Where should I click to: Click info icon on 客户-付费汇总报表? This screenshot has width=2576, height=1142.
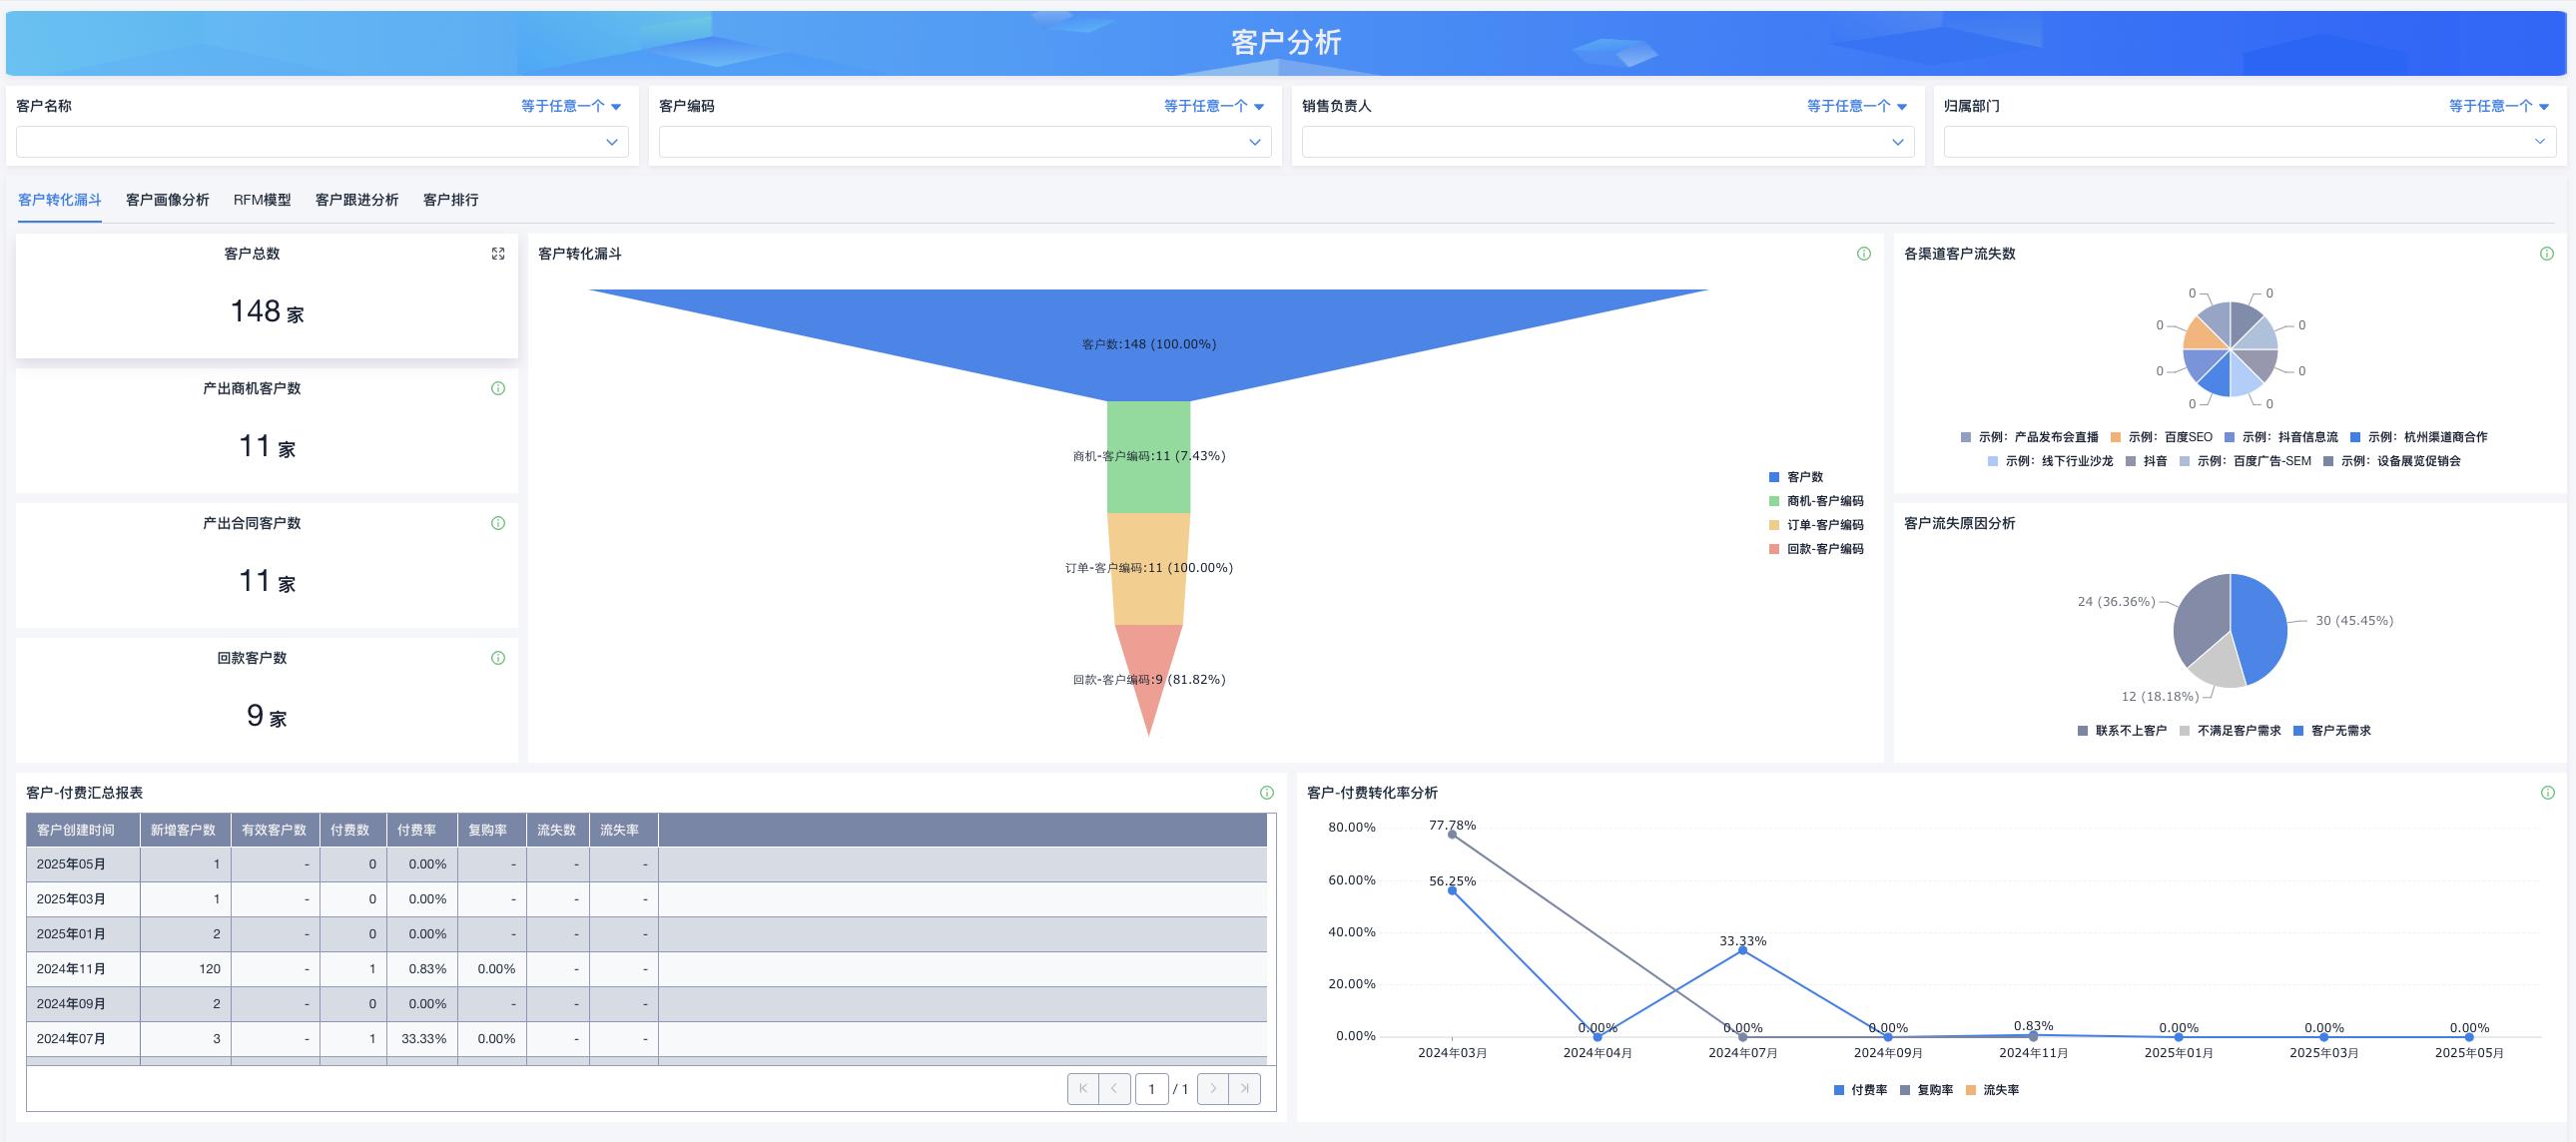click(x=1266, y=793)
